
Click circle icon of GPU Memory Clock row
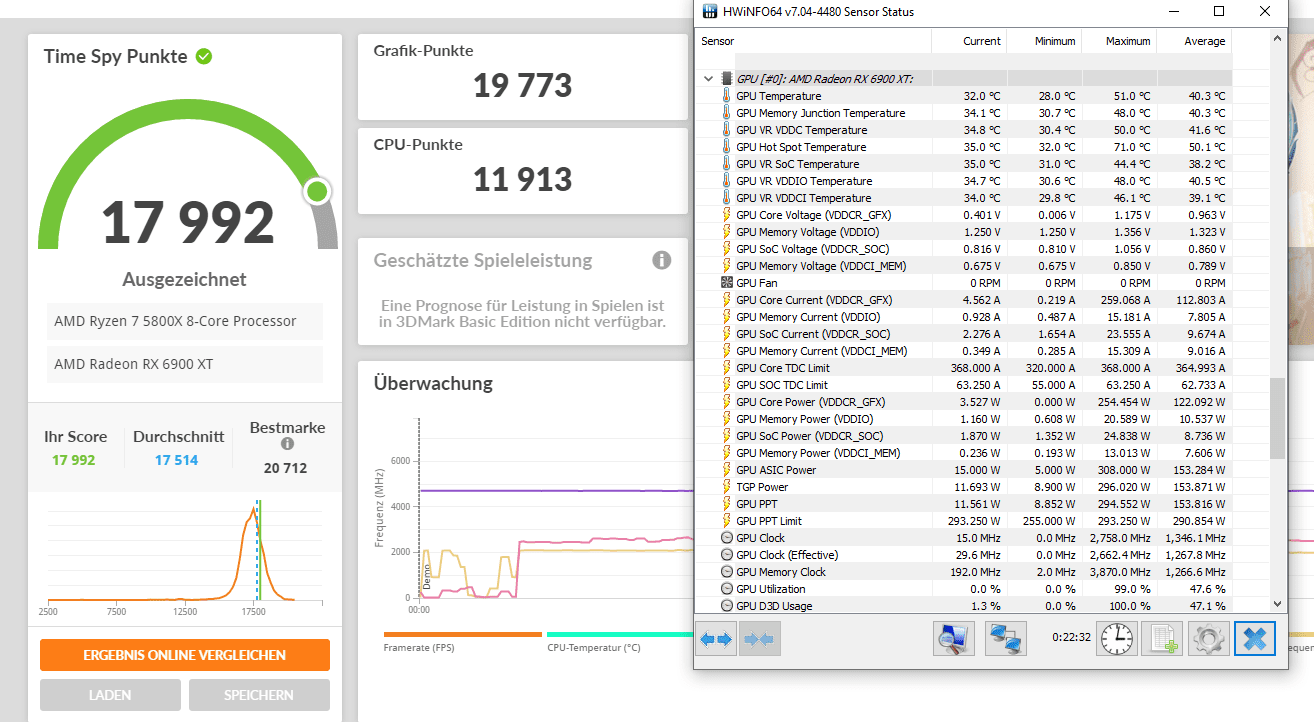727,572
